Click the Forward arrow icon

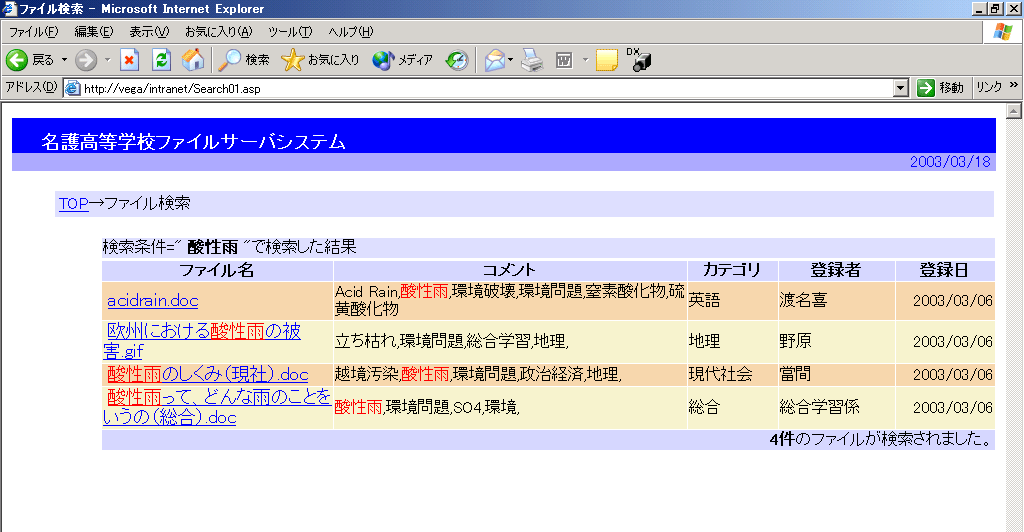[x=86, y=60]
